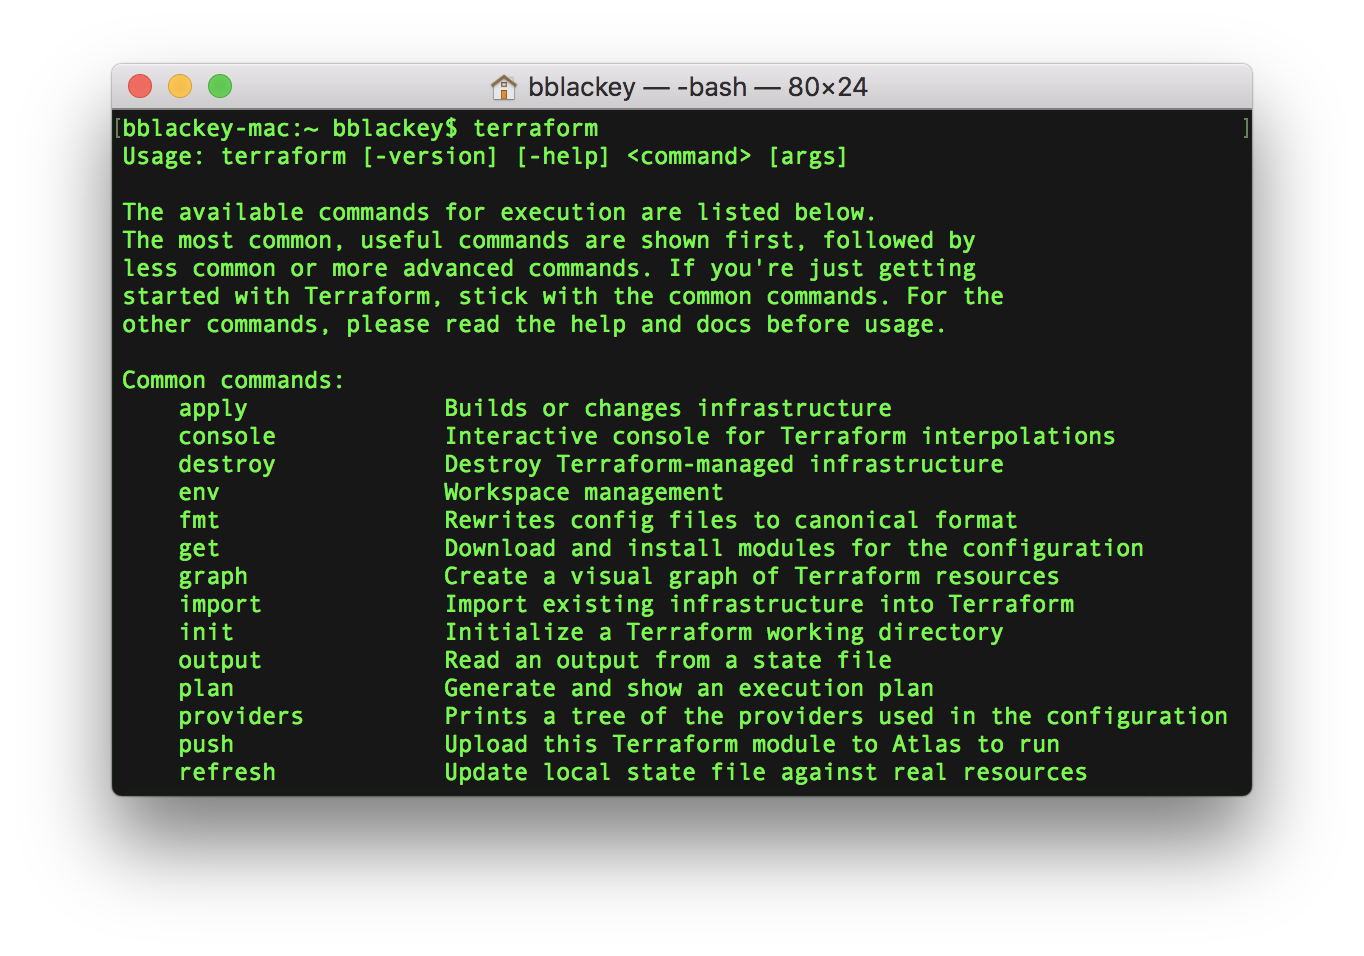Click the 'graph' command name
Screen dimensions: 1364x956
click(213, 576)
